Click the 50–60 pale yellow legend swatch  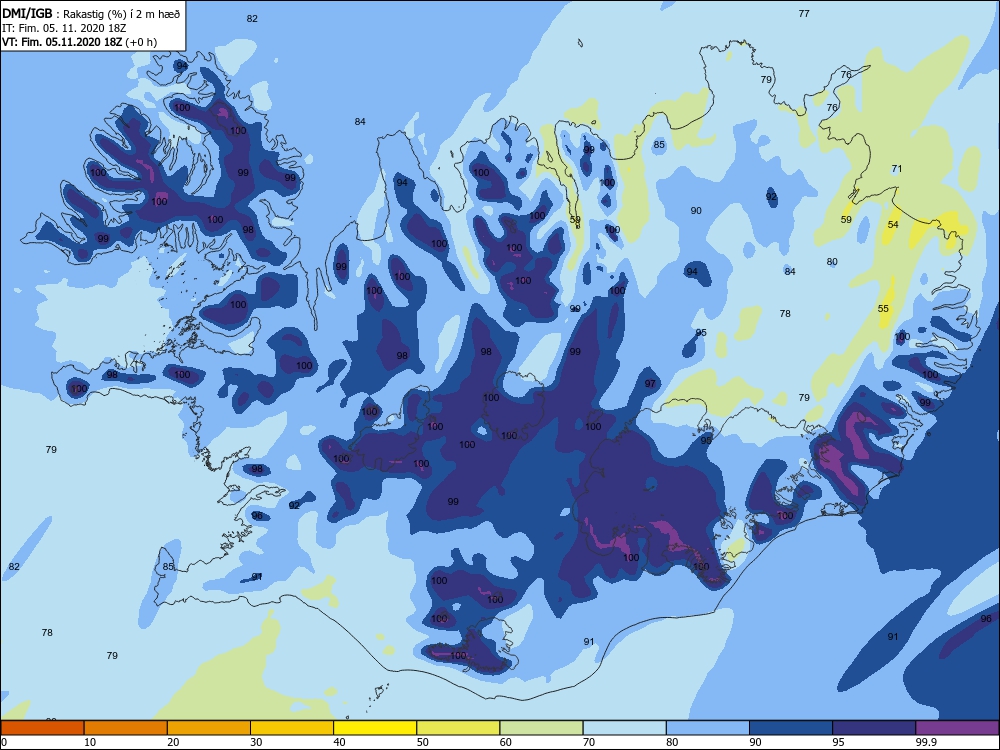[x=458, y=728]
